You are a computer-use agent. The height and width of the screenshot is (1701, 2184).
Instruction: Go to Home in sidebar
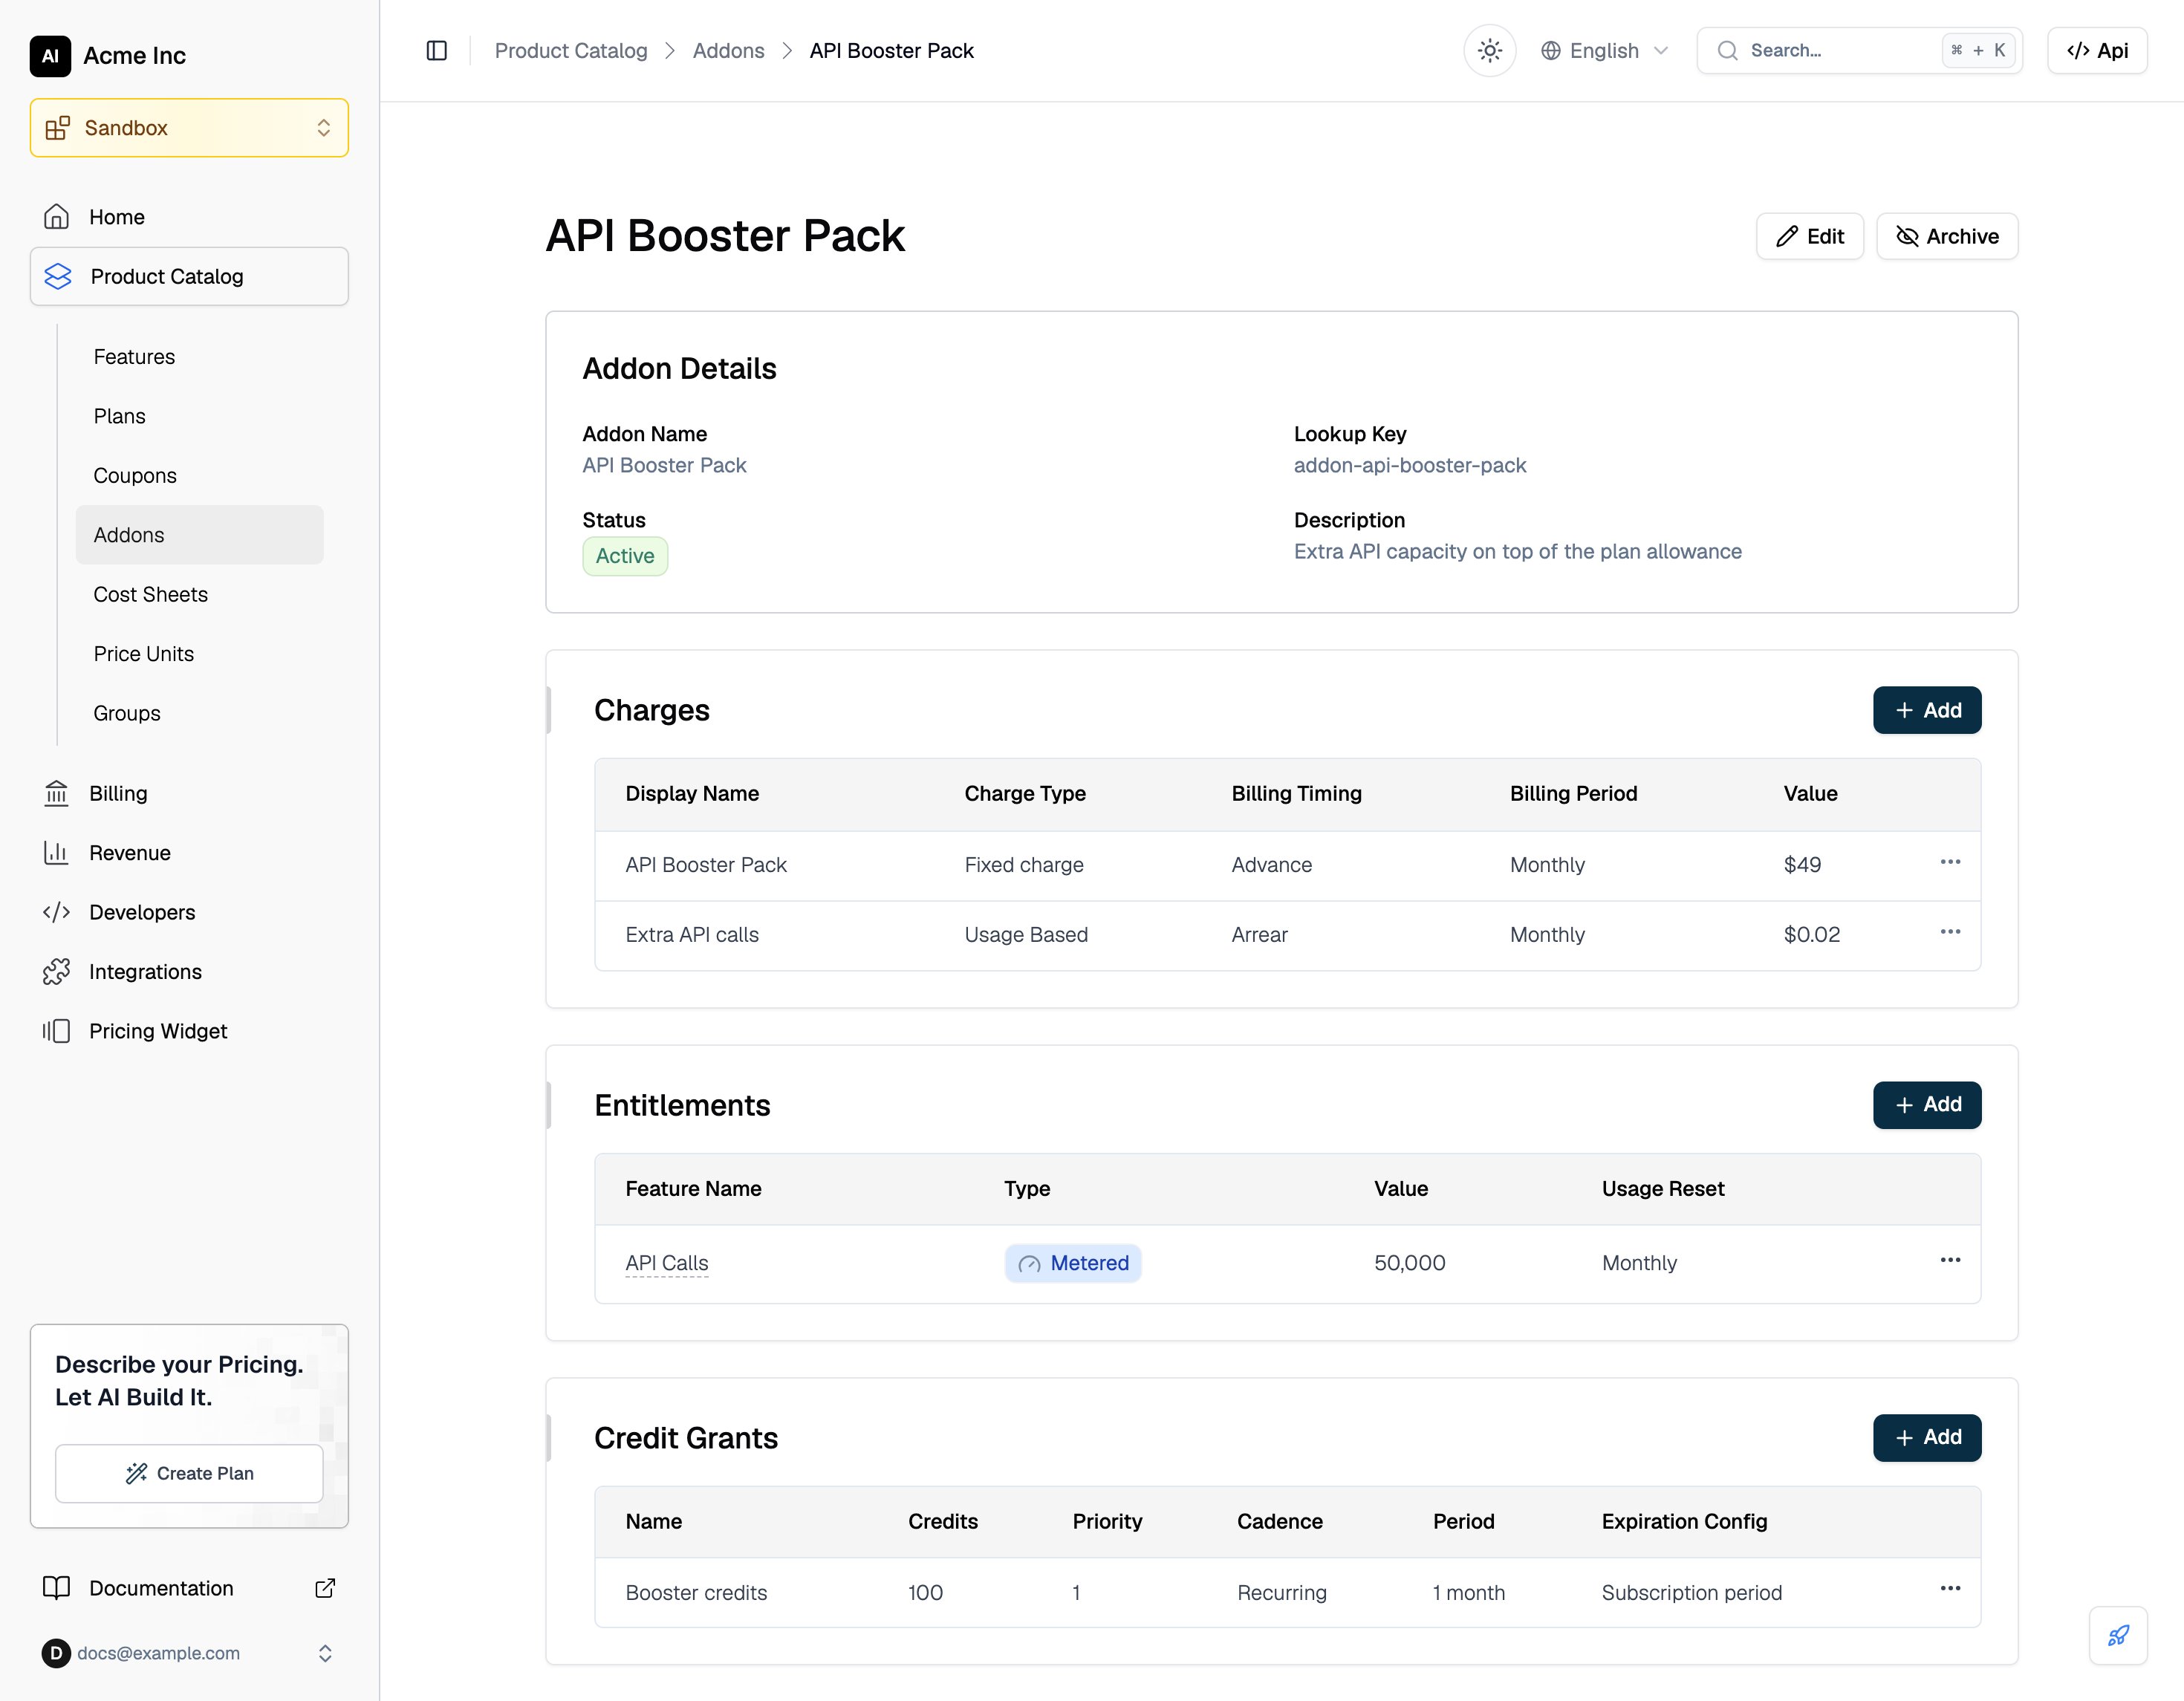point(189,217)
